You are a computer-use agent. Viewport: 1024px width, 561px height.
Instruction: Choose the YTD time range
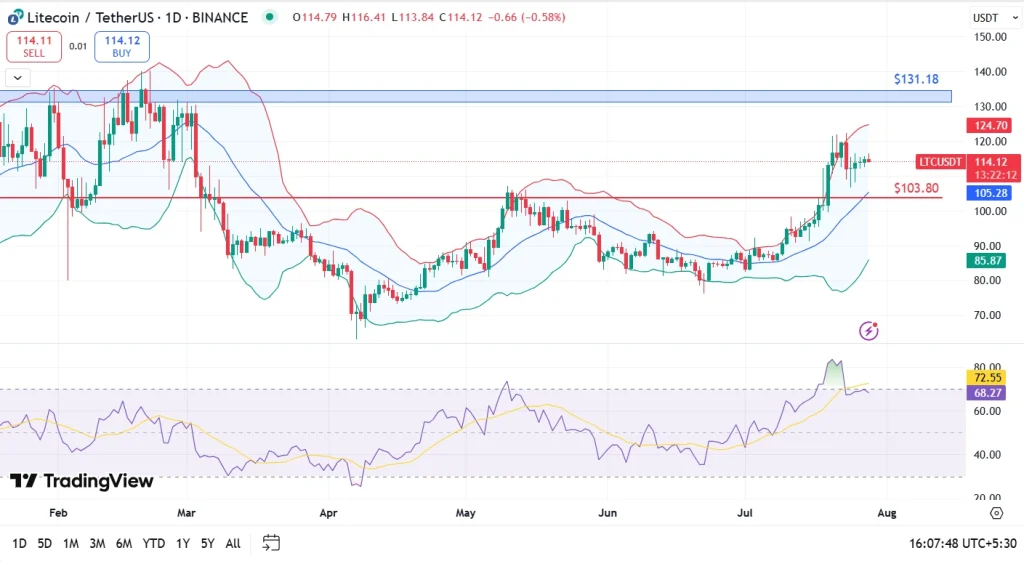[x=154, y=543]
